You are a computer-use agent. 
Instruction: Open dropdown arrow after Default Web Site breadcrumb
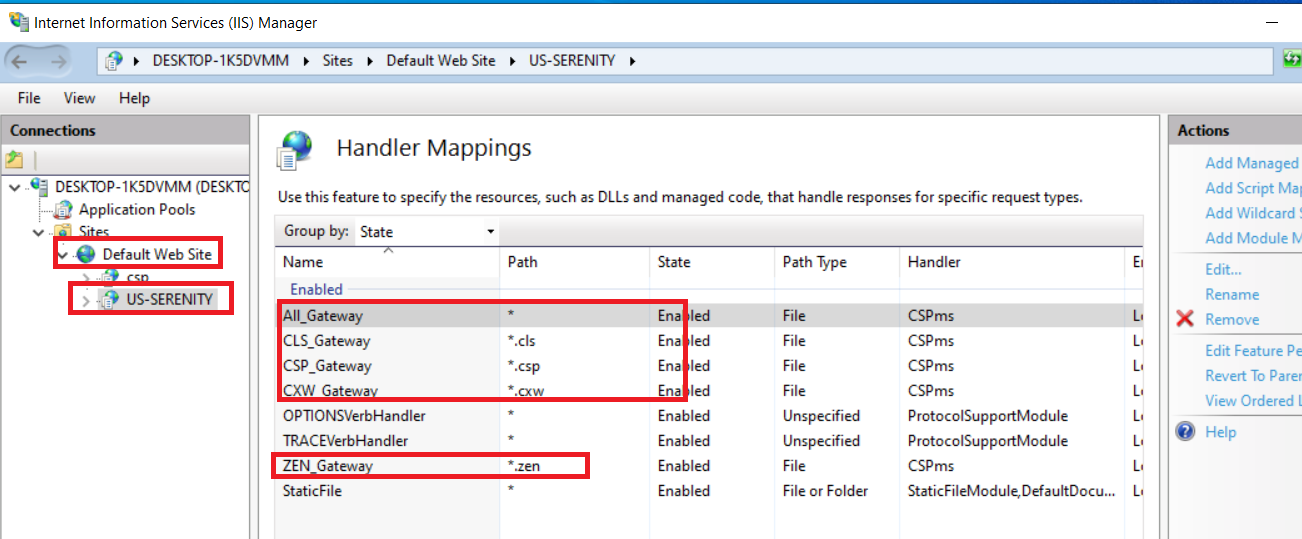click(x=512, y=61)
